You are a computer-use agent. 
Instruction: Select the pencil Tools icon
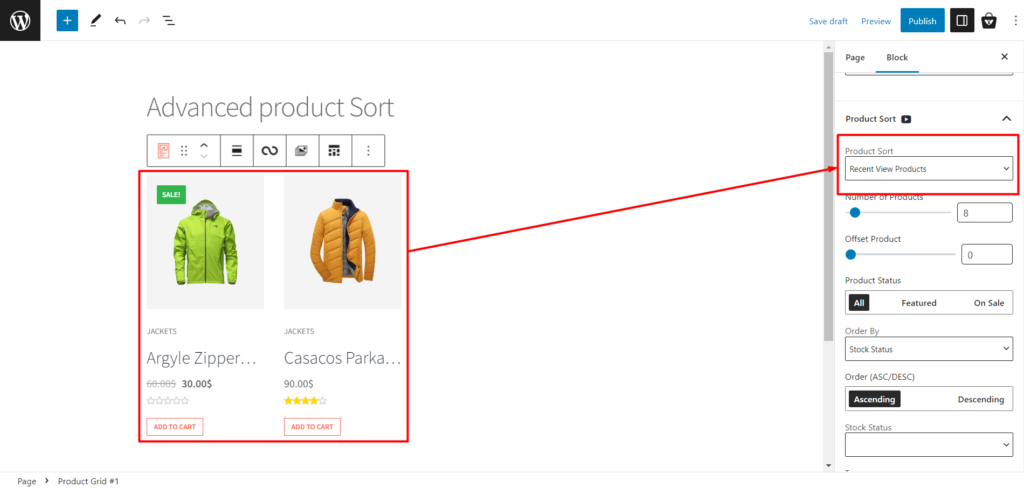click(95, 20)
